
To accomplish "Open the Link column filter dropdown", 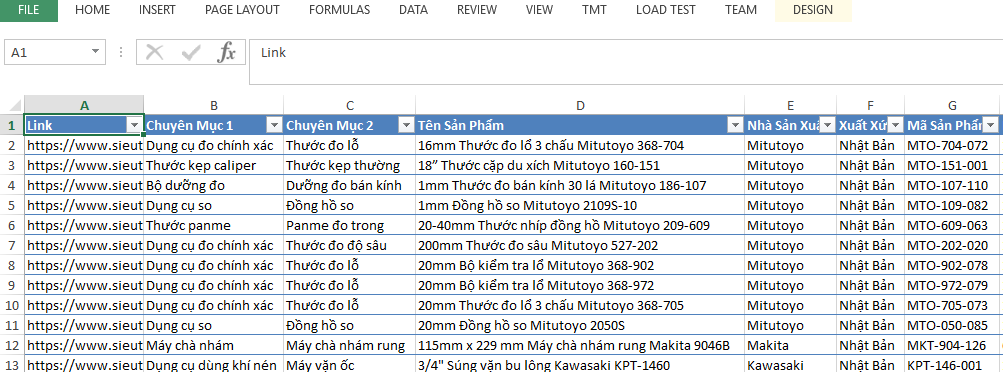I will (x=134, y=126).
